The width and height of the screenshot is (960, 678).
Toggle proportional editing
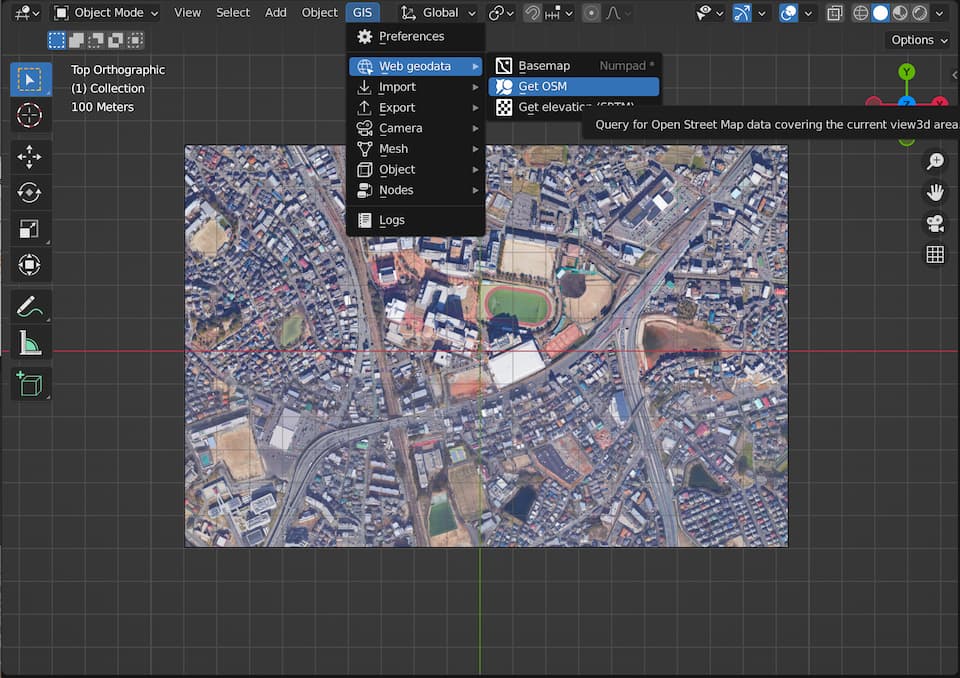pos(591,13)
